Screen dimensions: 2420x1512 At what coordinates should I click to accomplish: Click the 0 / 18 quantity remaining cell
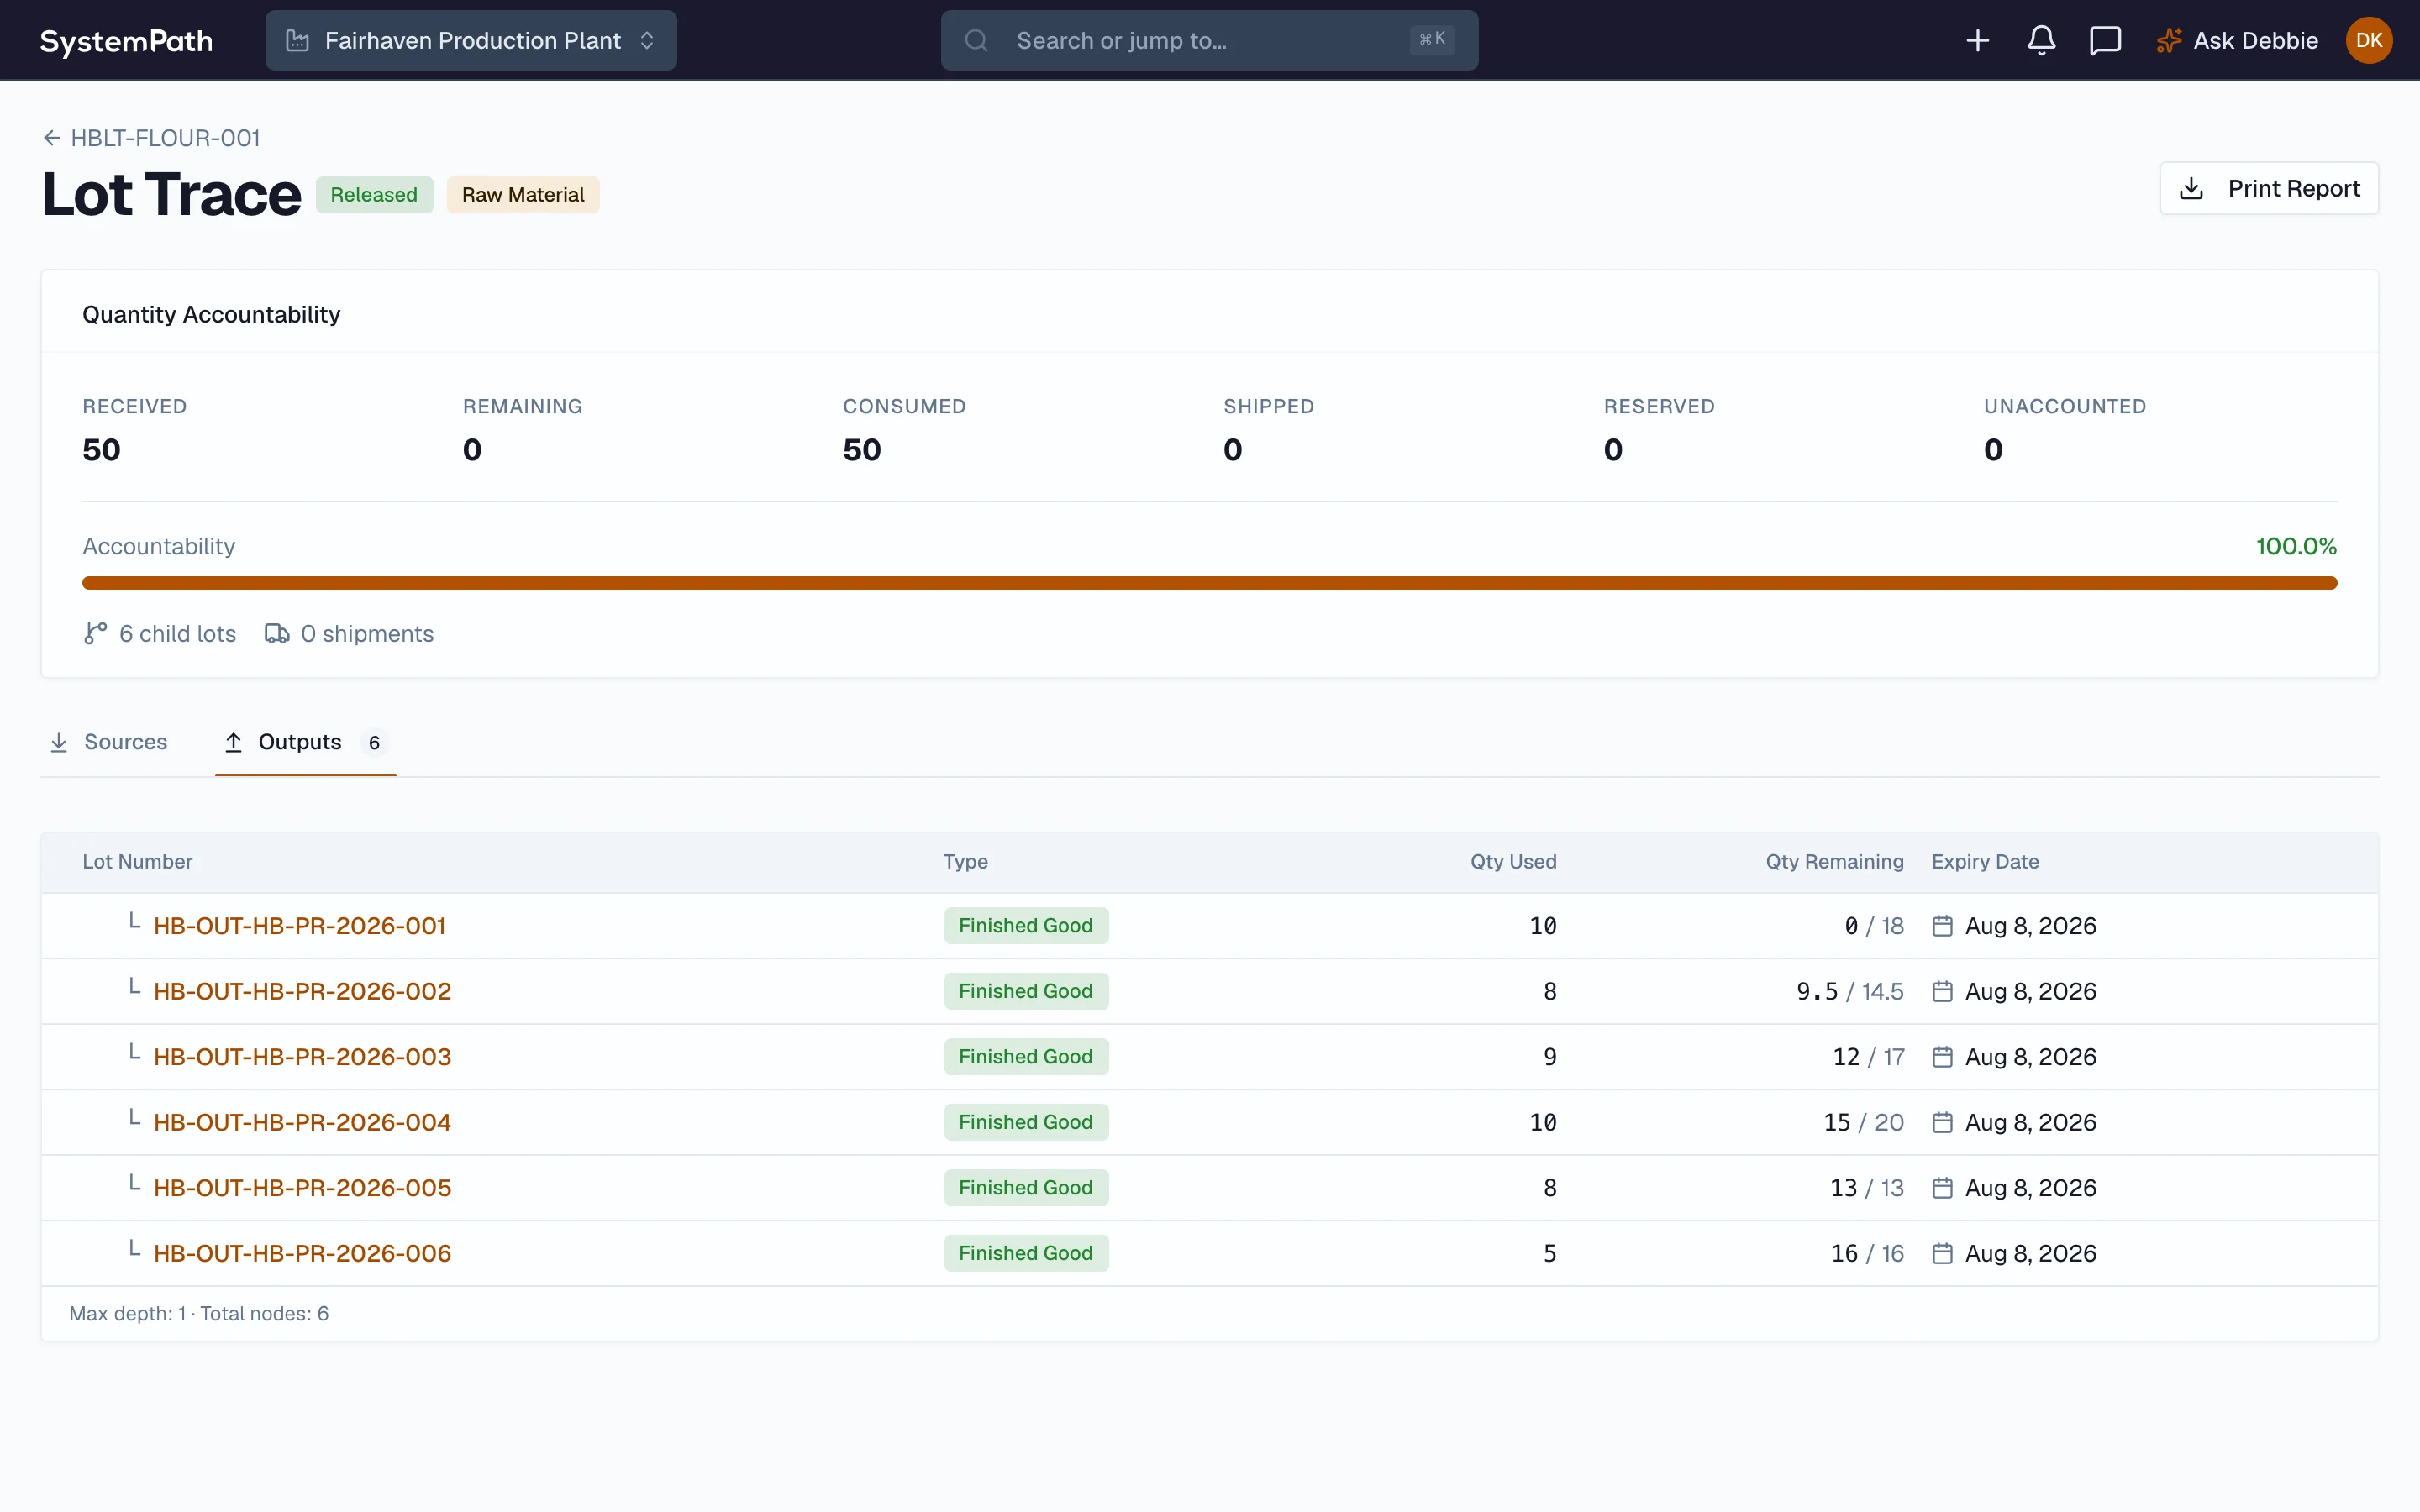1874,926
